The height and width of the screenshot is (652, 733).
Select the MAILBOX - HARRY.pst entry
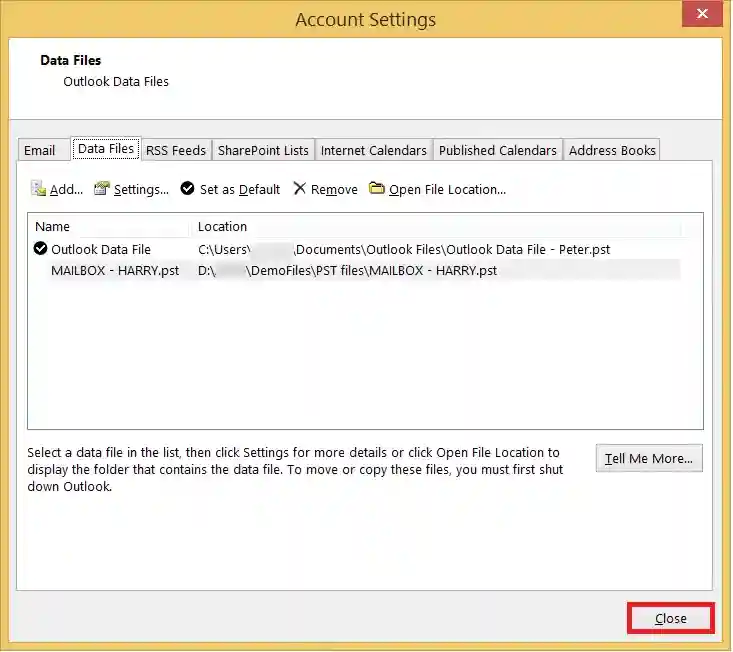pos(358,271)
